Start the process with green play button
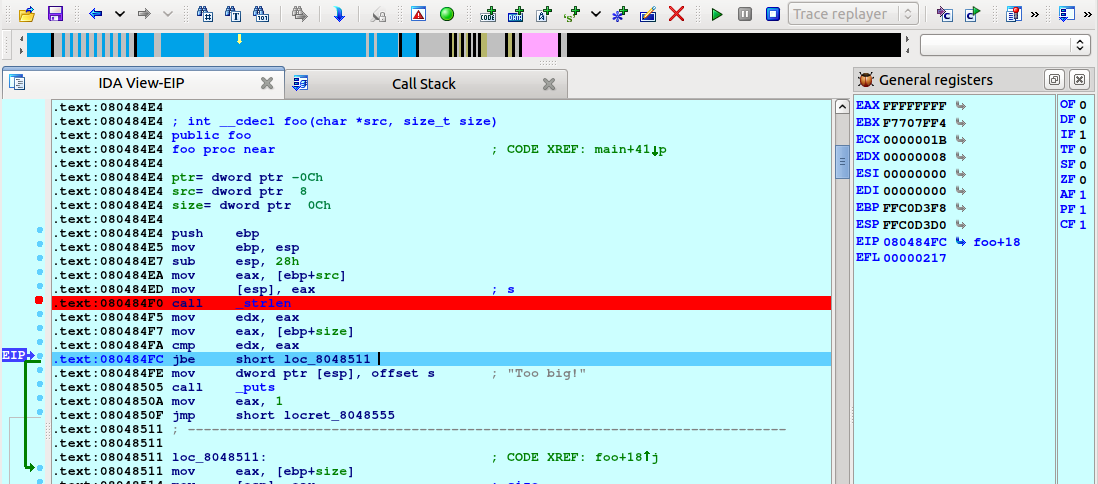 [x=716, y=14]
